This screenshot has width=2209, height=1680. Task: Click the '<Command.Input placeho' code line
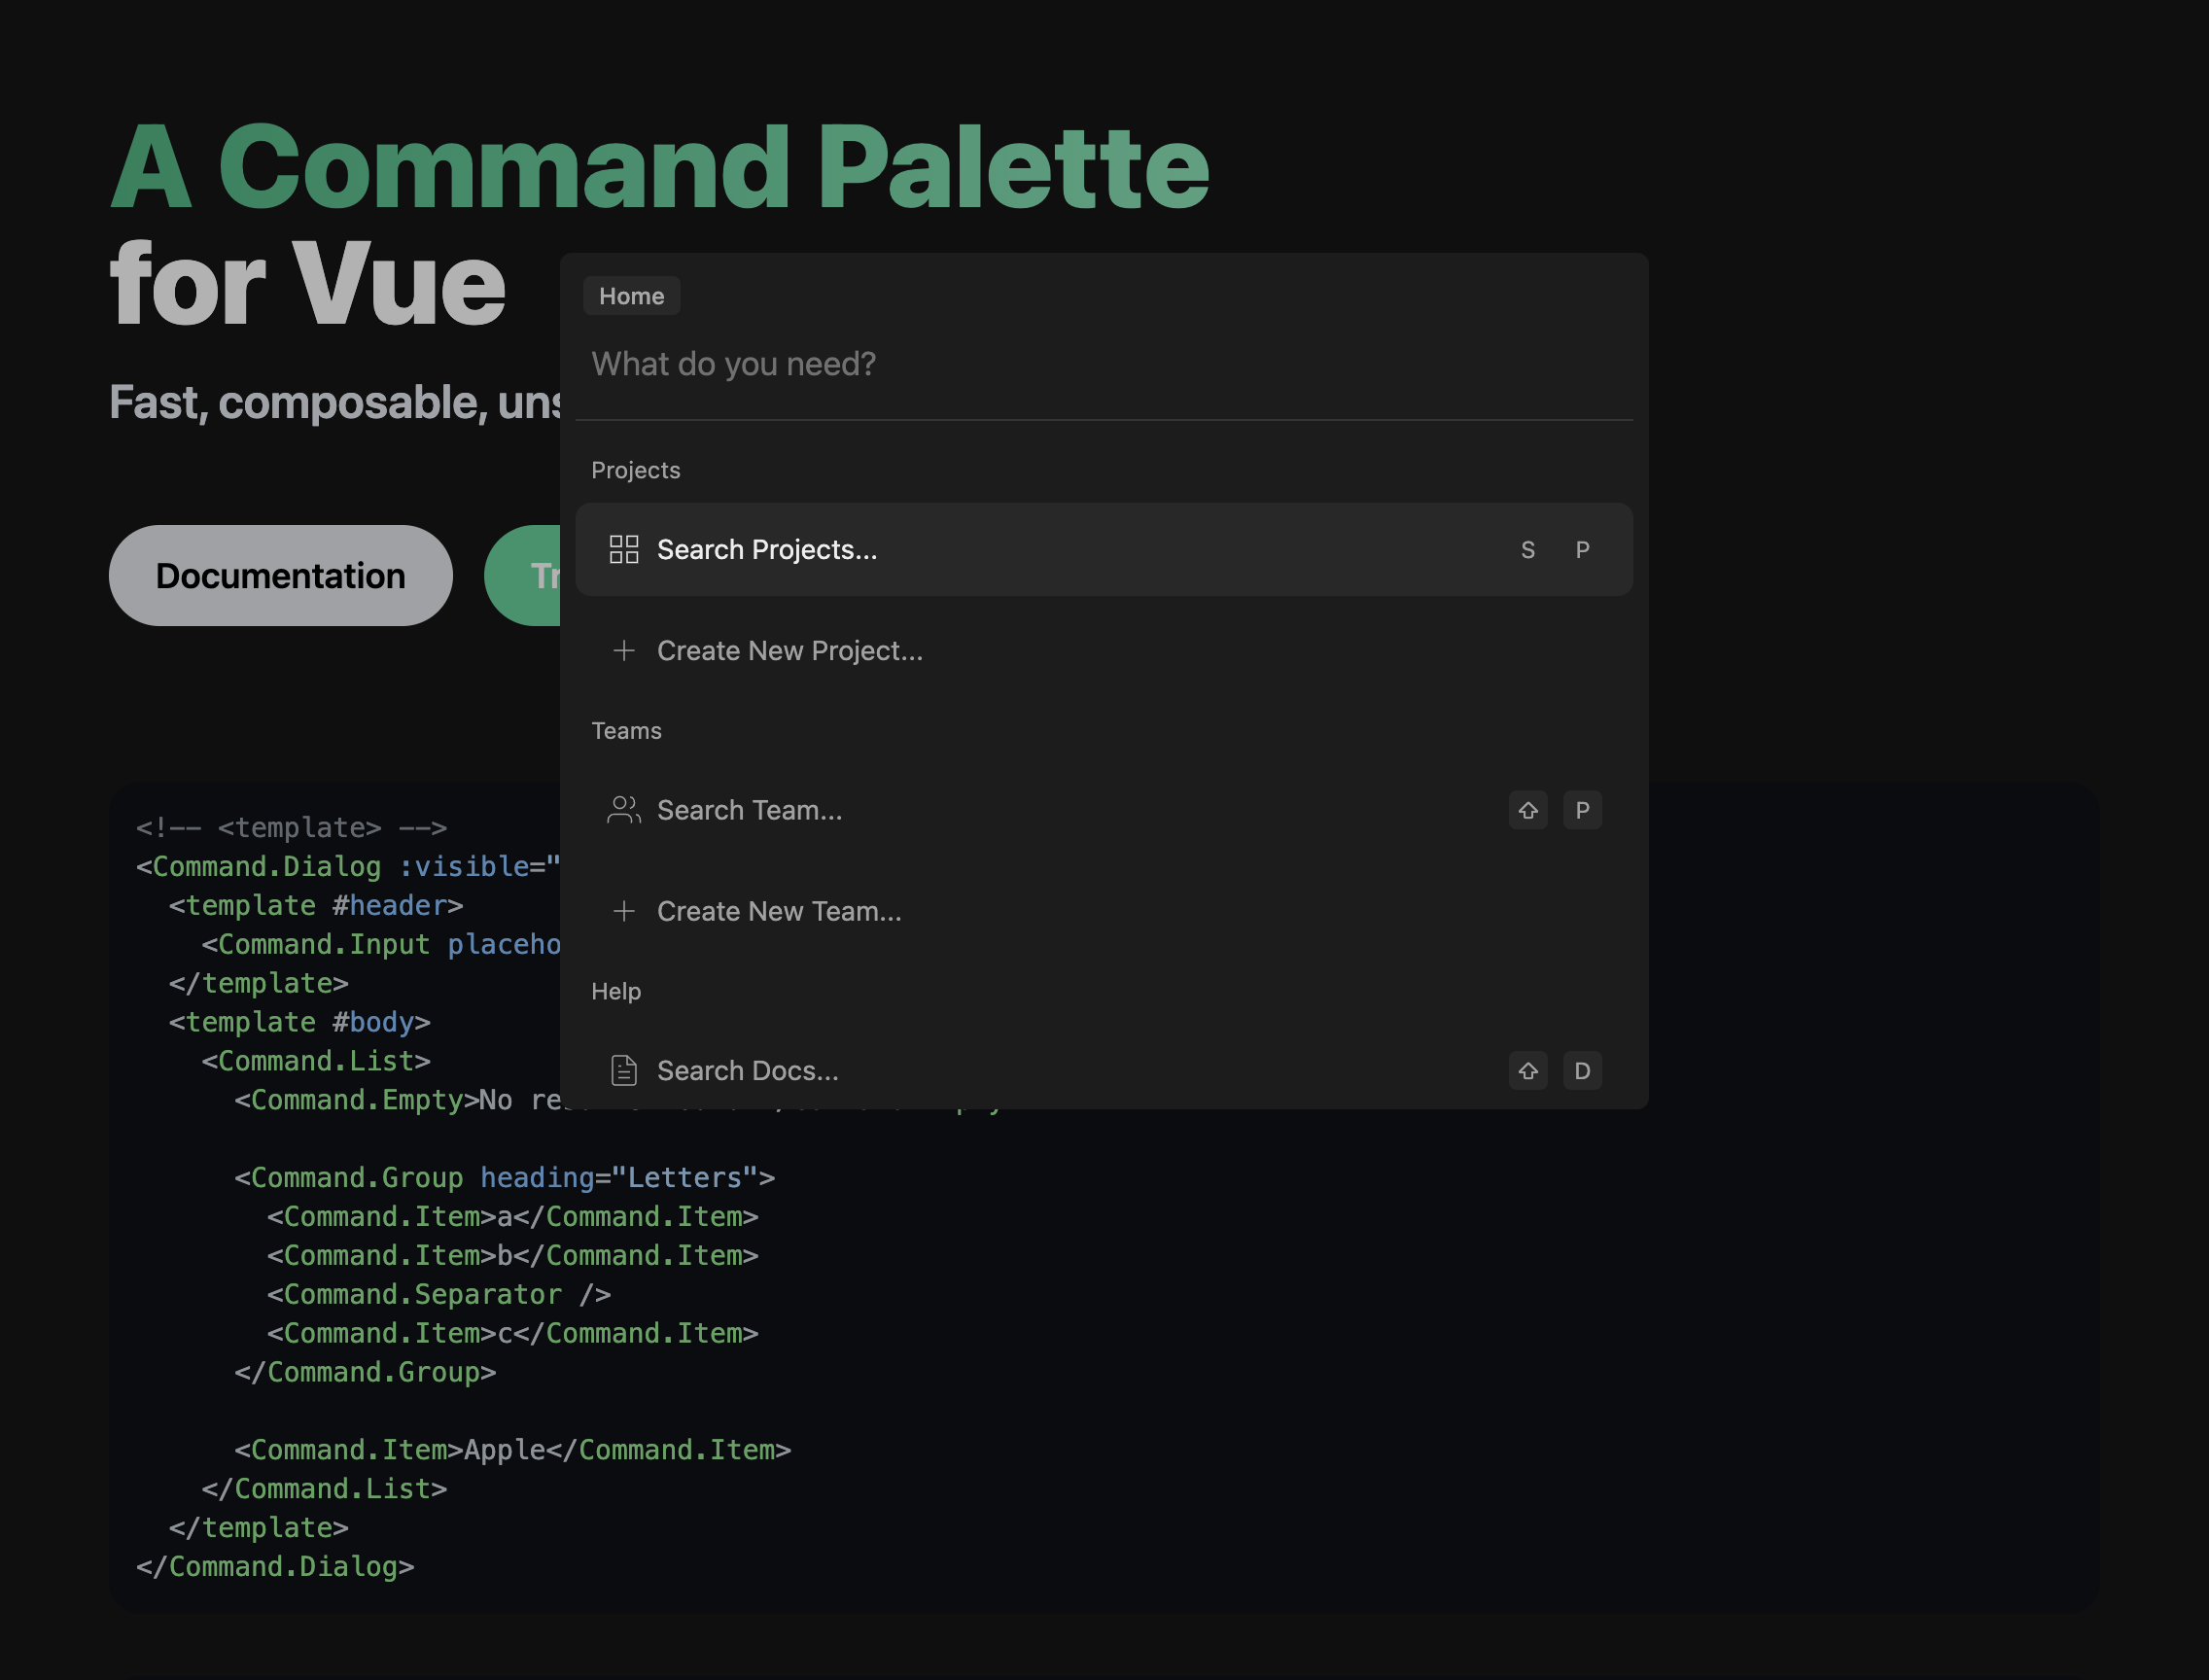381,945
